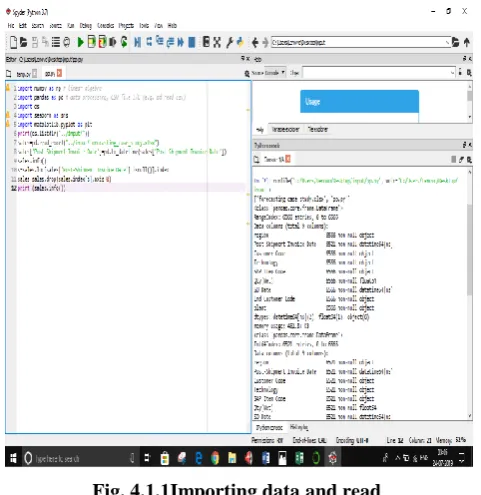This screenshot has height=495, width=481.
Task: Click the New file toolbar icon
Action: coord(13,42)
